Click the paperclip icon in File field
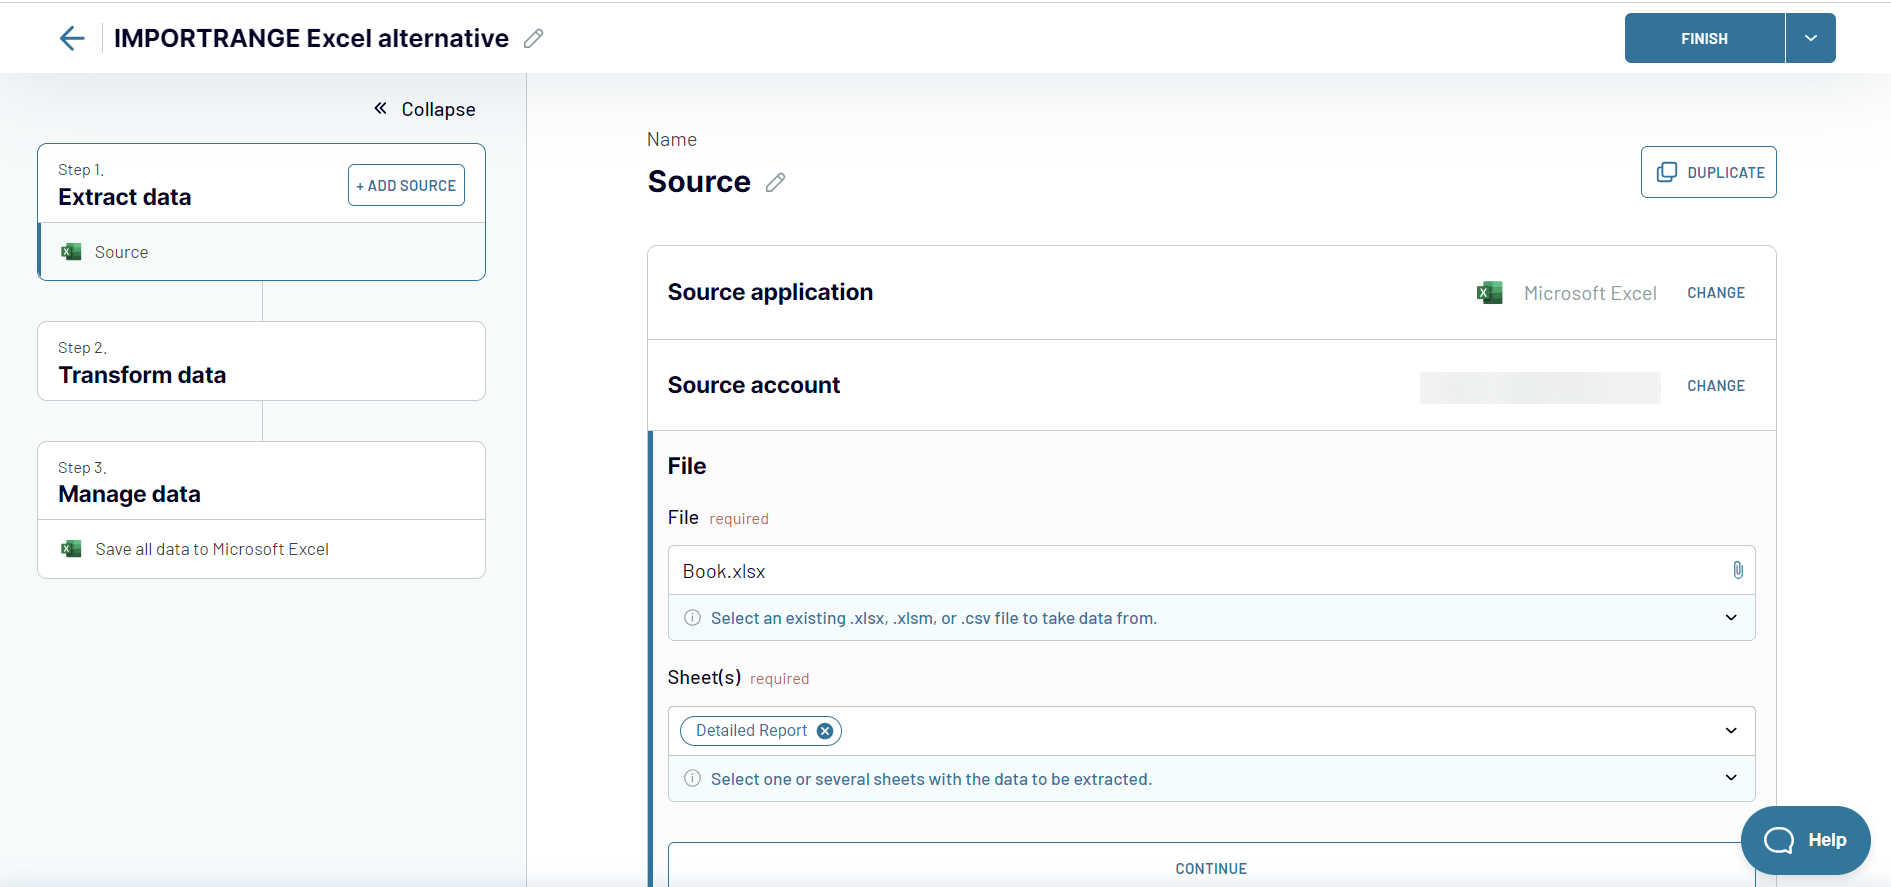1891x887 pixels. [1737, 570]
